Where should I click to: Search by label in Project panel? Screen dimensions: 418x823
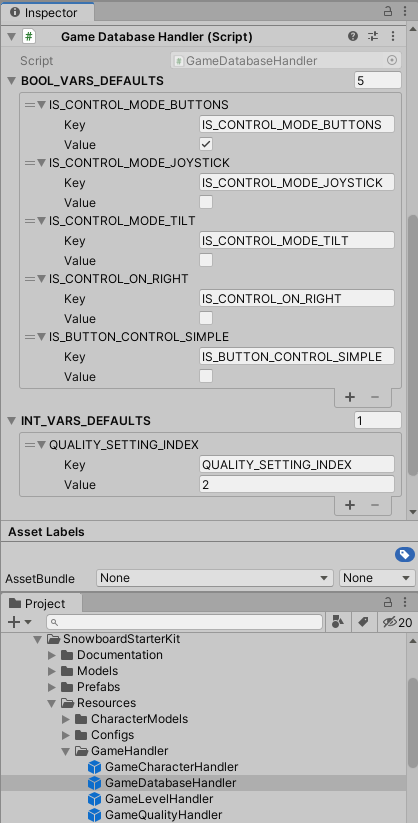tap(363, 622)
